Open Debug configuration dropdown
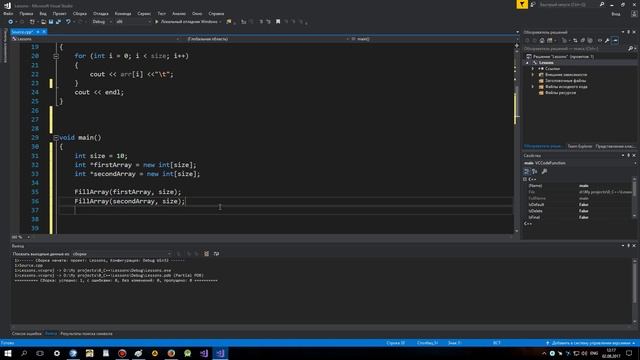This screenshot has height=360, width=640. 102,22
